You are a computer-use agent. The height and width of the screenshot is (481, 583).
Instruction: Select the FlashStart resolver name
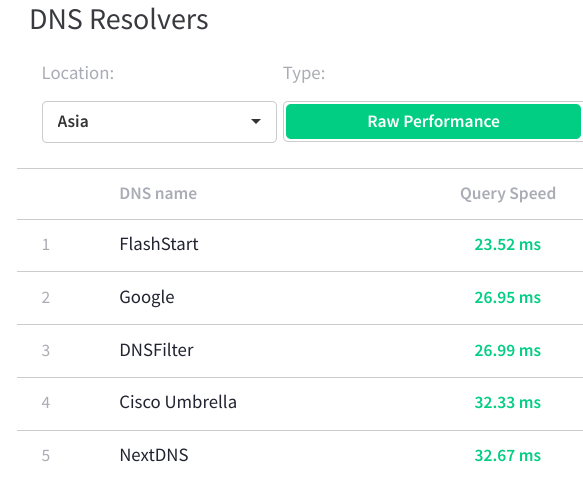[x=159, y=245]
